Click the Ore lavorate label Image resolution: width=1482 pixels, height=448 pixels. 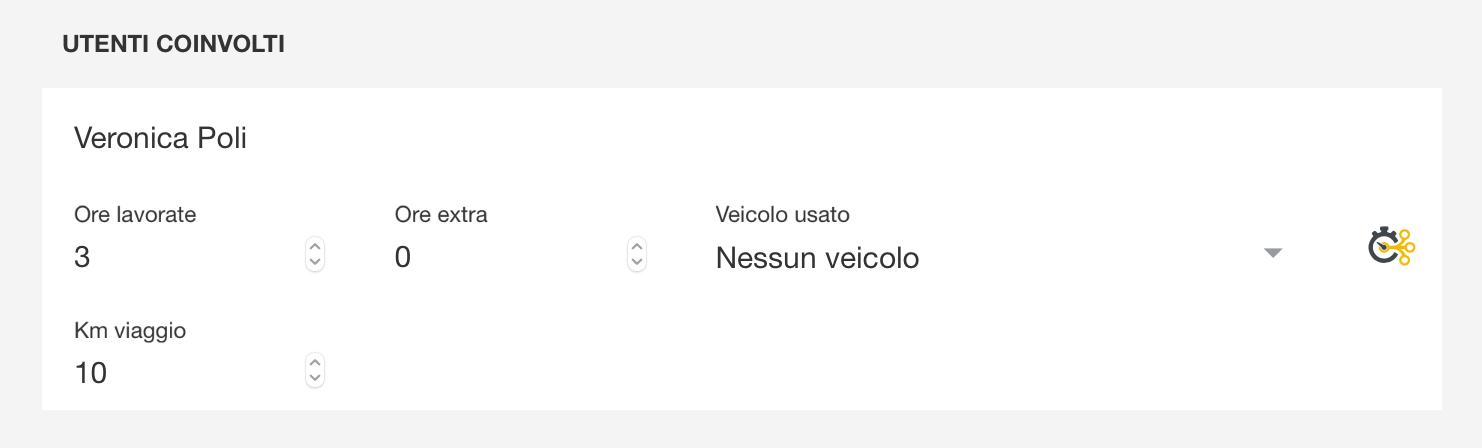135,214
